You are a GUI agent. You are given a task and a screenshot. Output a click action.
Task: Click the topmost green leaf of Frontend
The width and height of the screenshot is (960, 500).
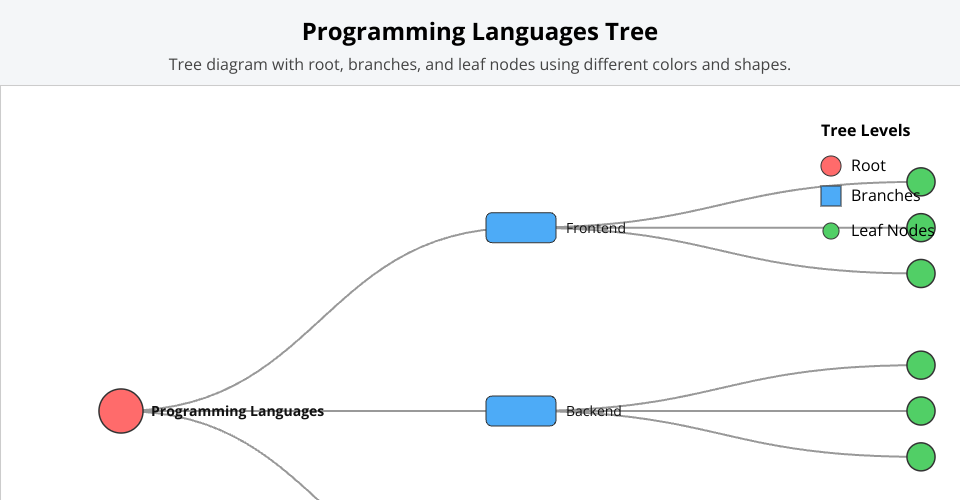[x=921, y=182]
